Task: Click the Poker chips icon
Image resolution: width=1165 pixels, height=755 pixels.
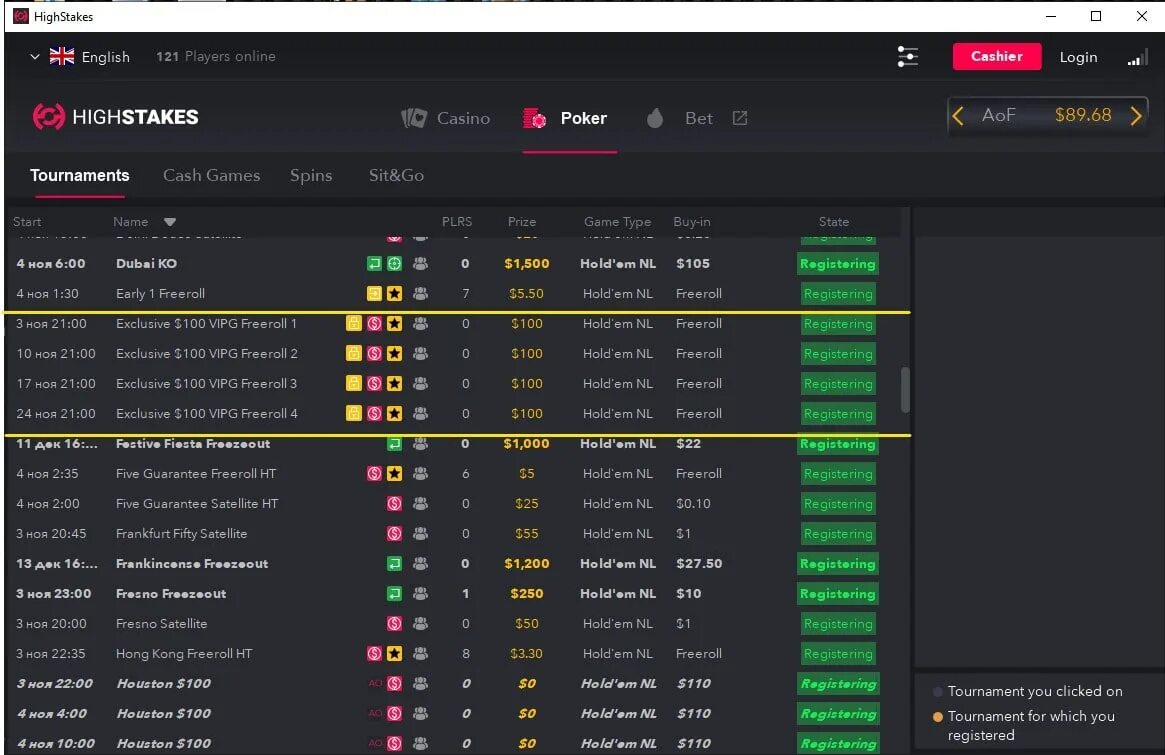Action: point(534,118)
